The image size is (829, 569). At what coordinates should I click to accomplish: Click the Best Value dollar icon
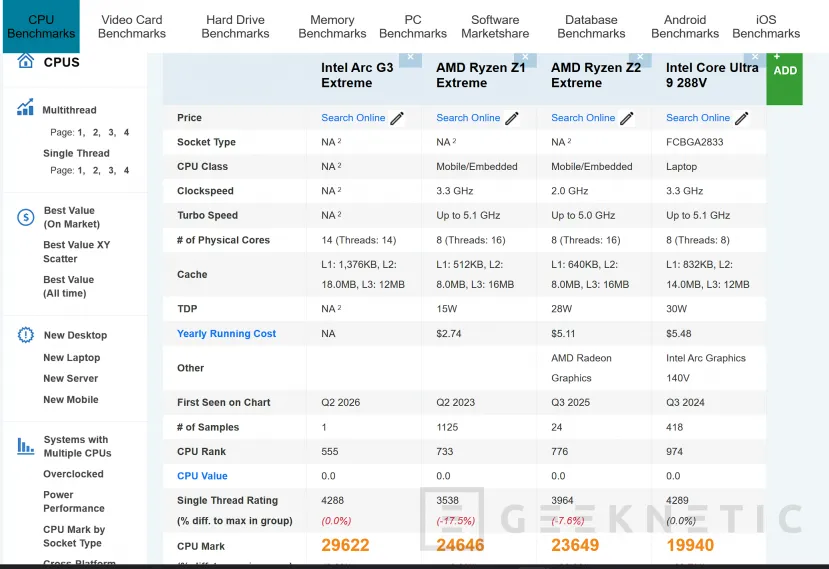(25, 217)
